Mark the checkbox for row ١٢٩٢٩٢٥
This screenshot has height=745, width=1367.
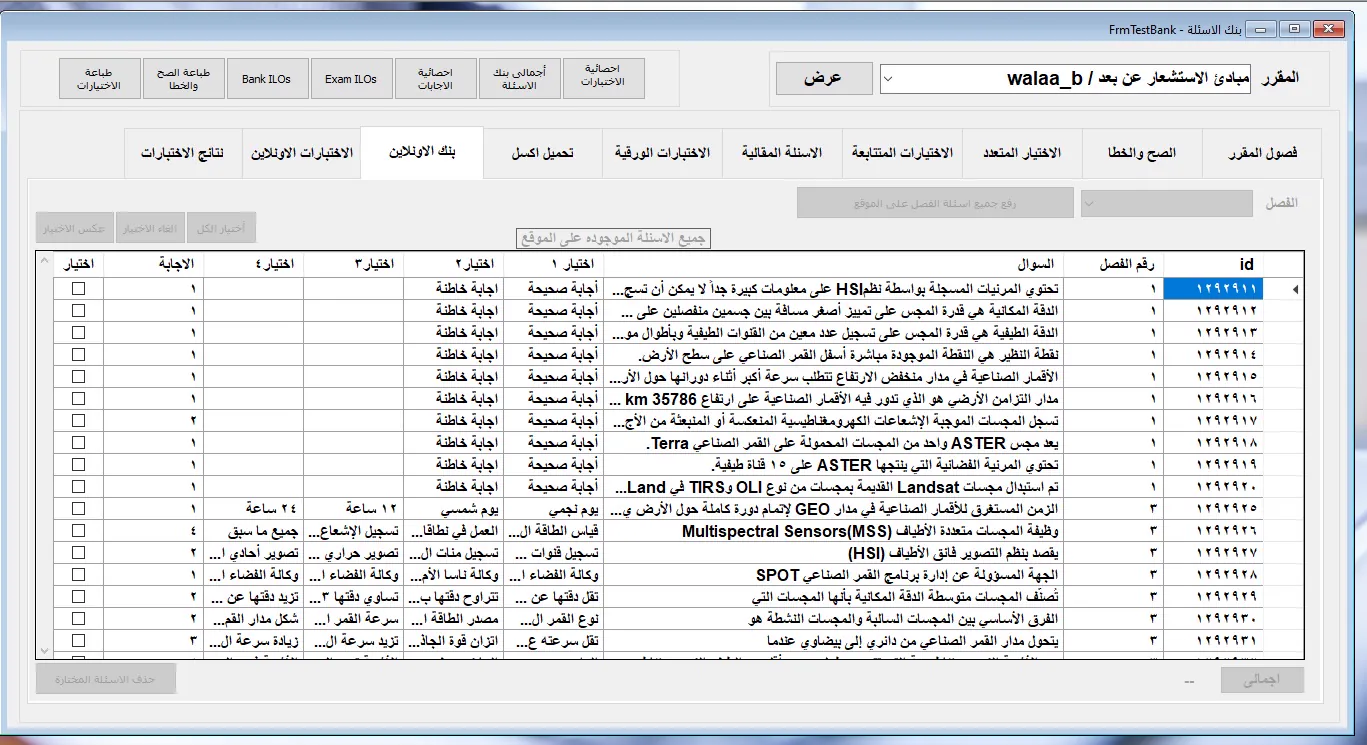click(78, 508)
